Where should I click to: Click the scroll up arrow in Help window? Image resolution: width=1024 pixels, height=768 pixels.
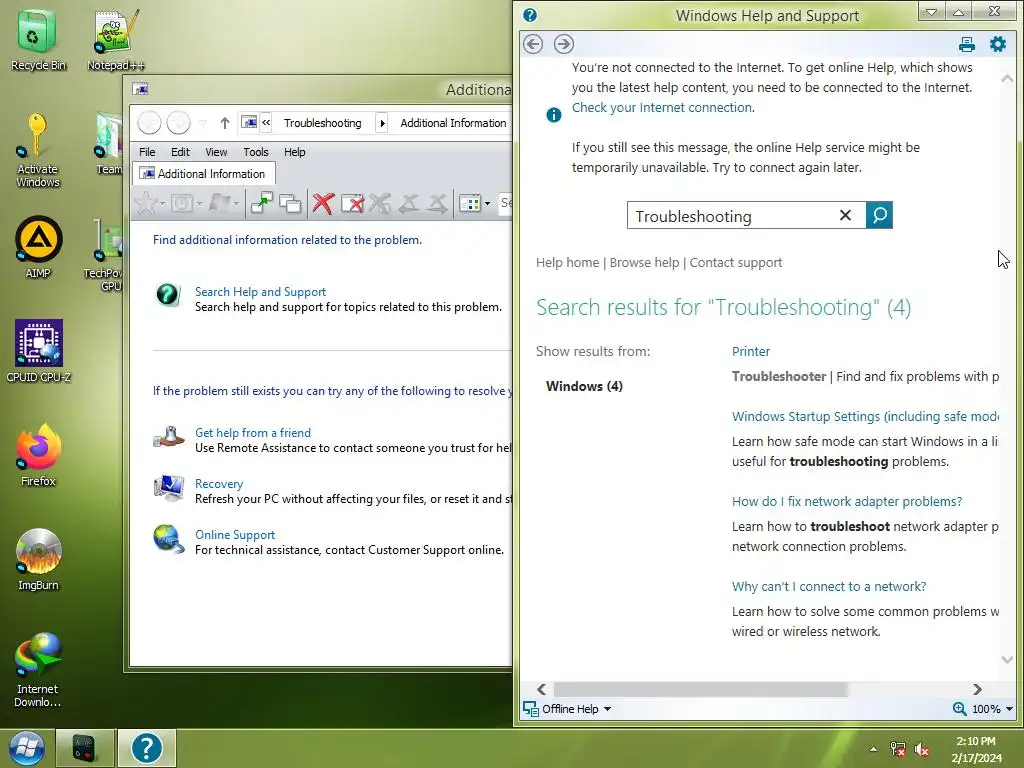pyautogui.click(x=1007, y=78)
